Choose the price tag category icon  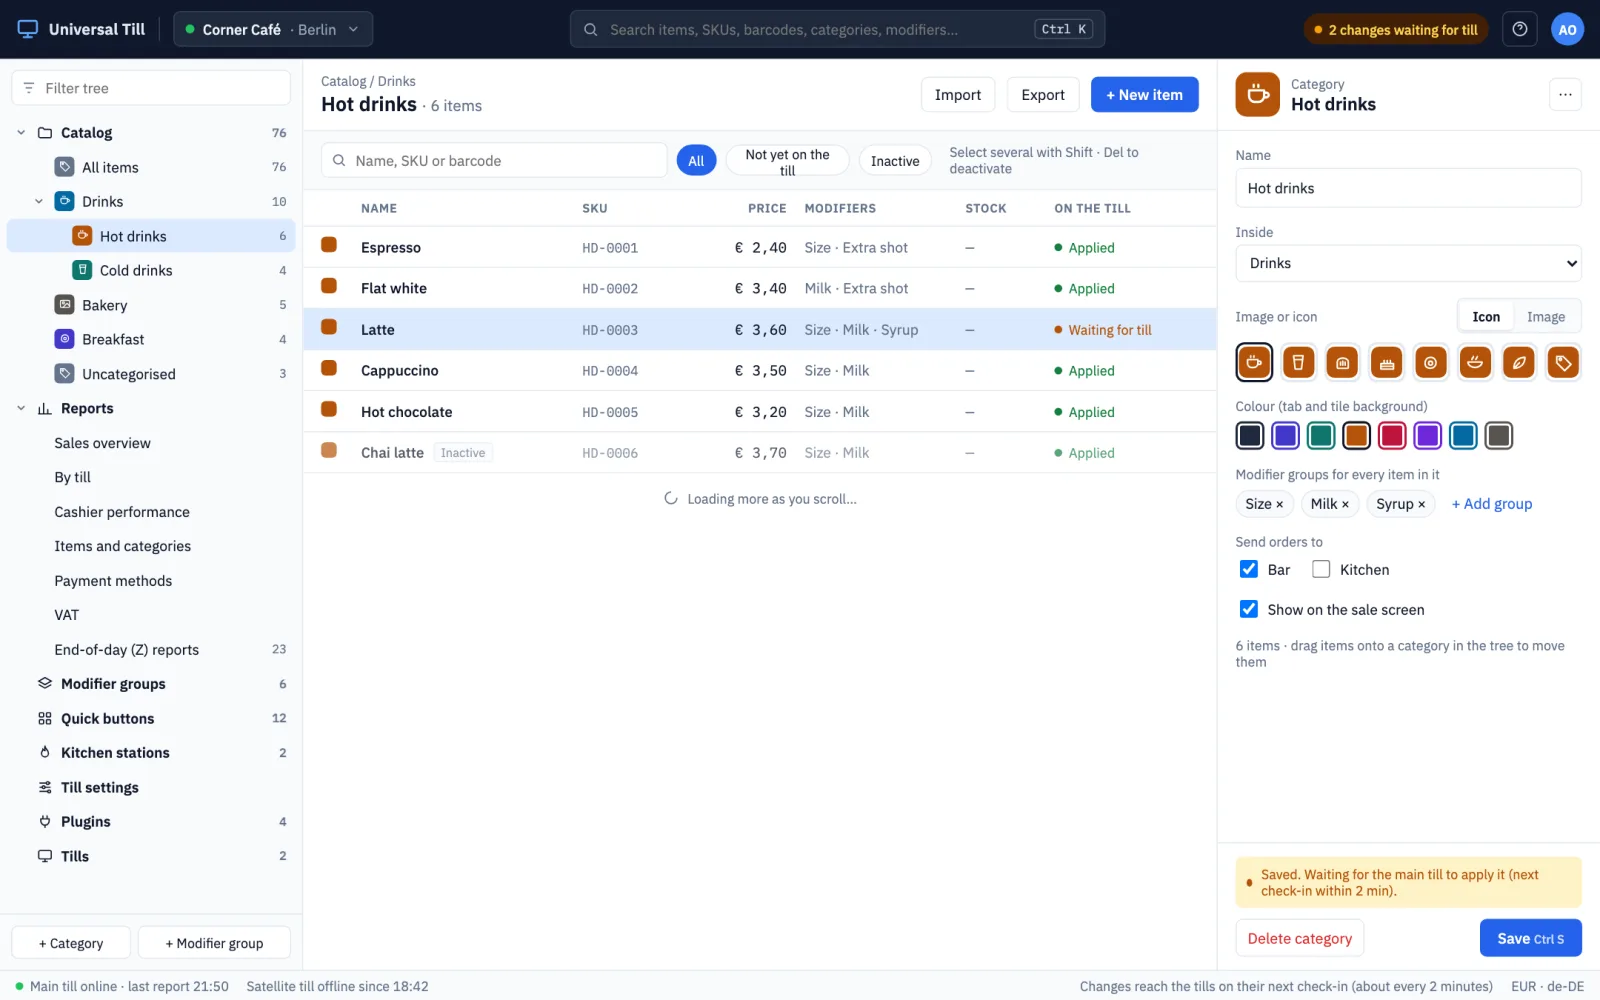pyautogui.click(x=1563, y=362)
